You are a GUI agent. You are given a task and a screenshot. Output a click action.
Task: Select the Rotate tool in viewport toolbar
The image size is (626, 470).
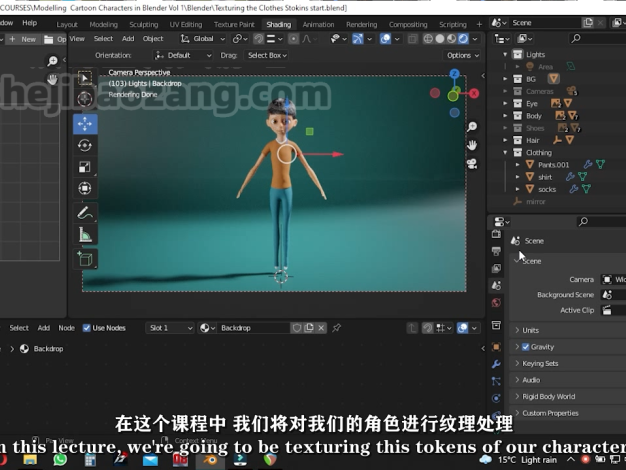pos(85,145)
